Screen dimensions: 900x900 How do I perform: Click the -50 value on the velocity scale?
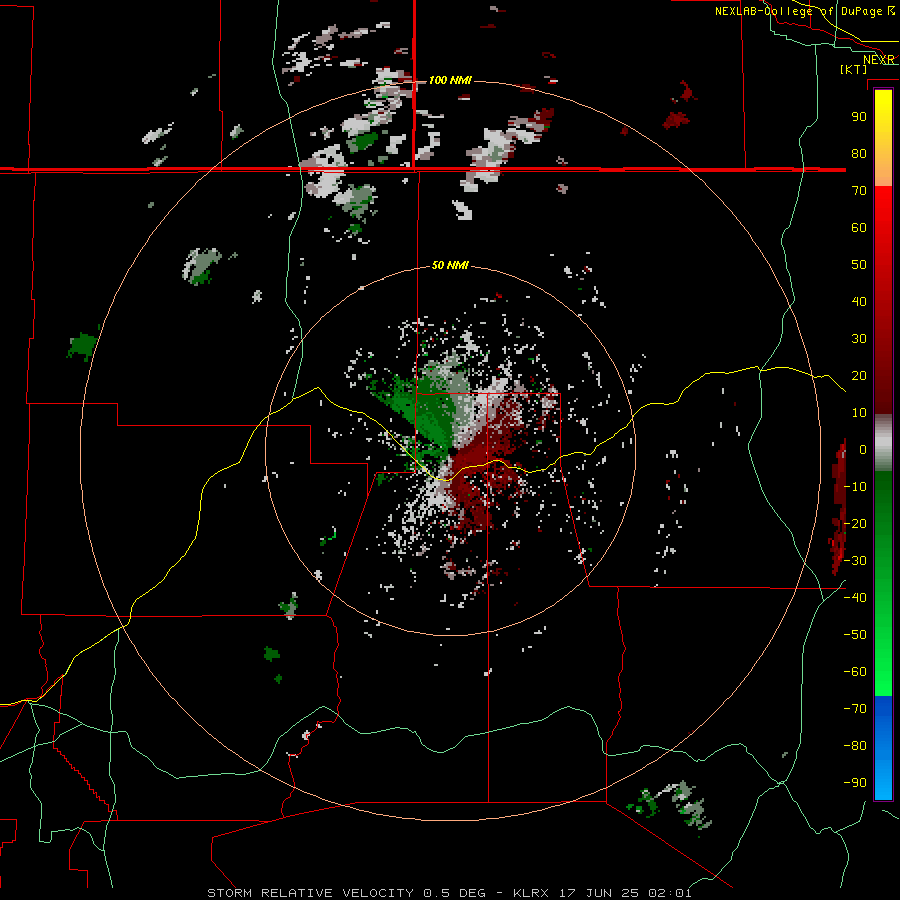pyautogui.click(x=856, y=635)
